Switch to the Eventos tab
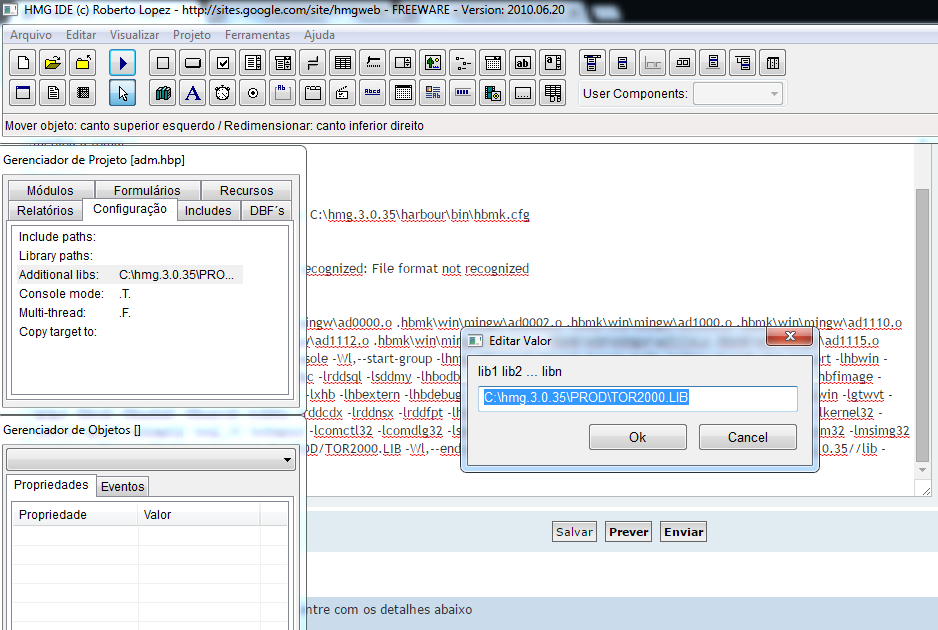This screenshot has height=630, width=938. coord(123,487)
